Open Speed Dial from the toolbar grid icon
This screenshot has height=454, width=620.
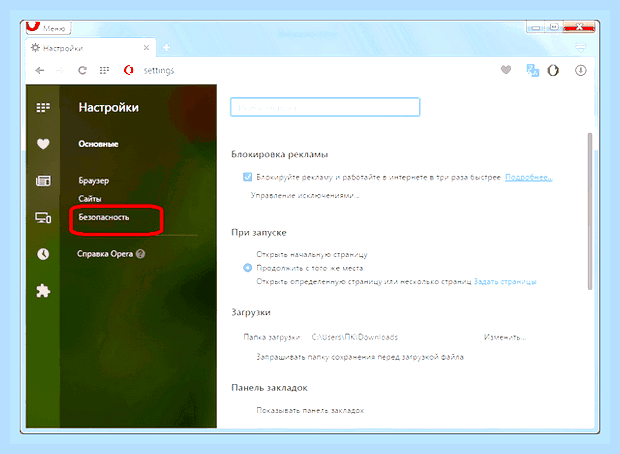pos(104,70)
